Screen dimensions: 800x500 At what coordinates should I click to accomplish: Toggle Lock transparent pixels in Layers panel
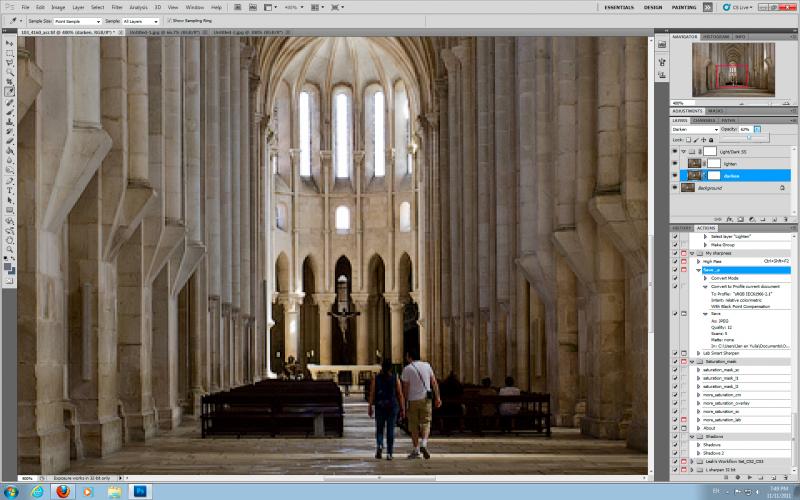click(x=688, y=140)
